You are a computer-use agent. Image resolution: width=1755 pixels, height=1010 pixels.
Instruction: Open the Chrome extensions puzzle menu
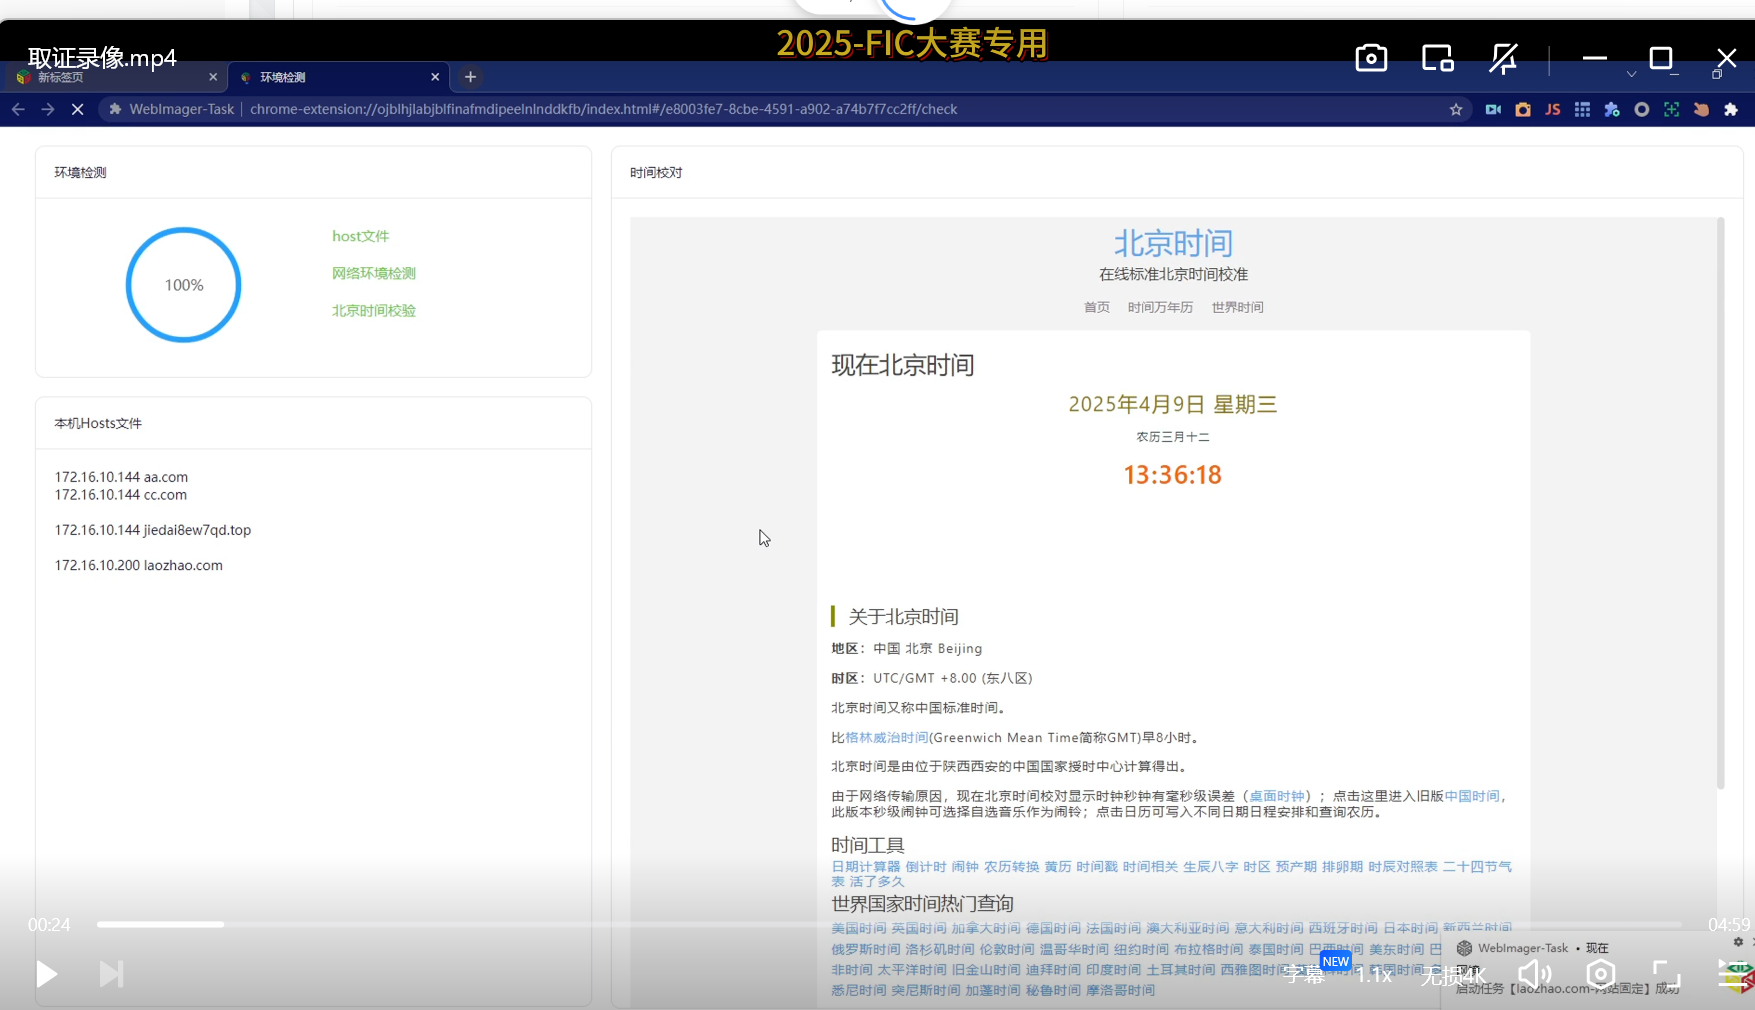coord(1731,109)
